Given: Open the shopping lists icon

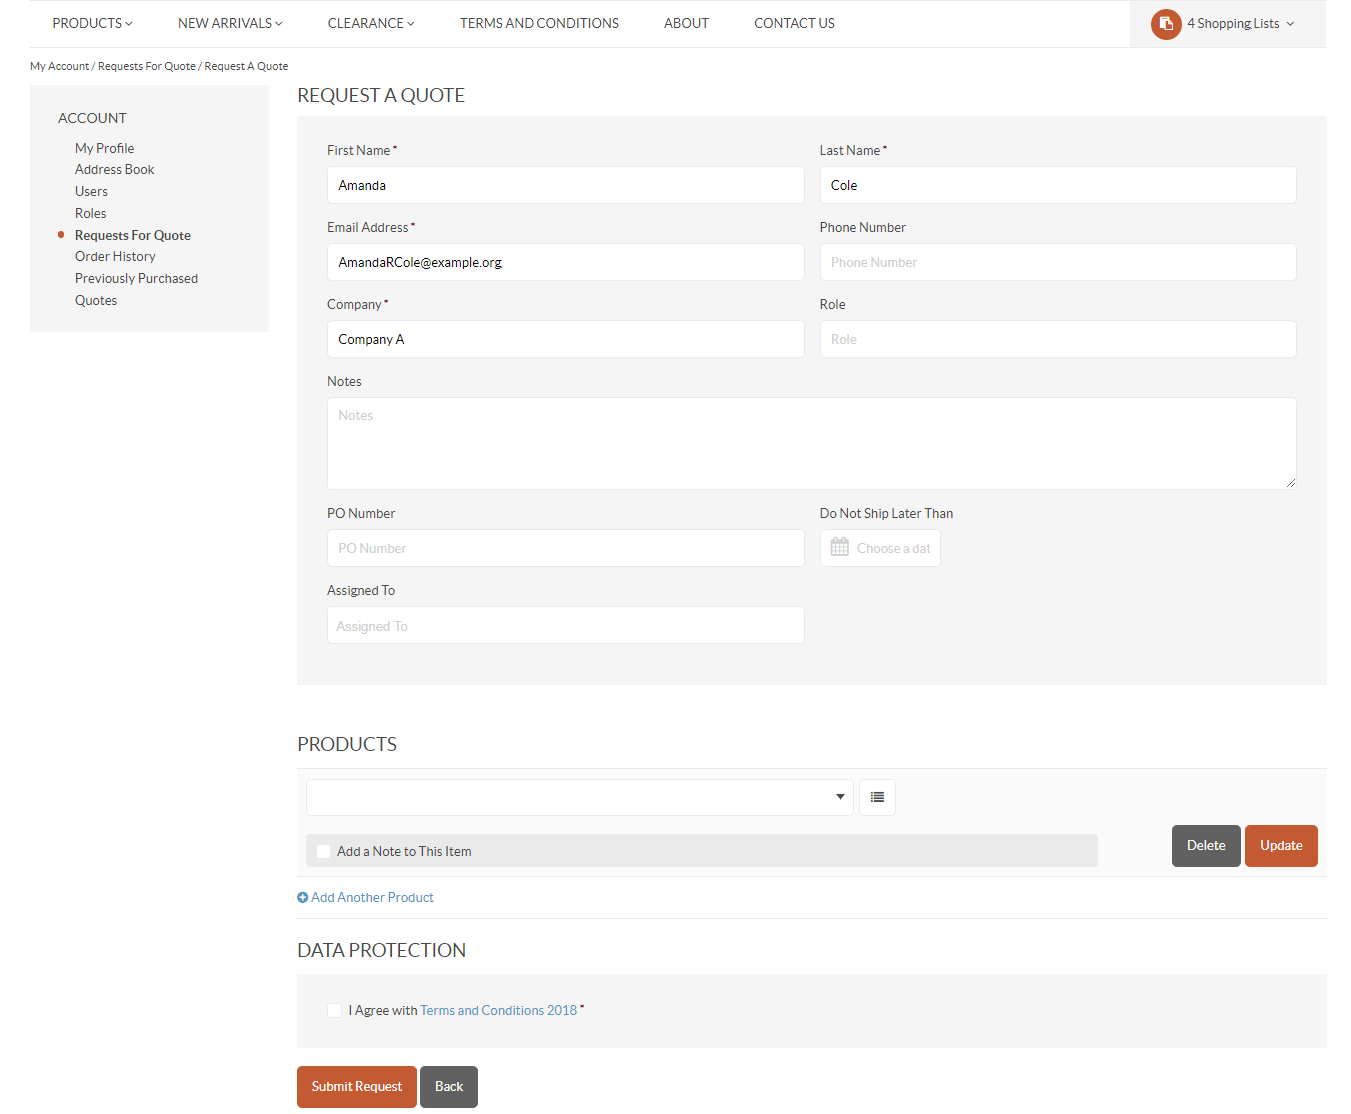Looking at the screenshot, I should (x=1166, y=24).
